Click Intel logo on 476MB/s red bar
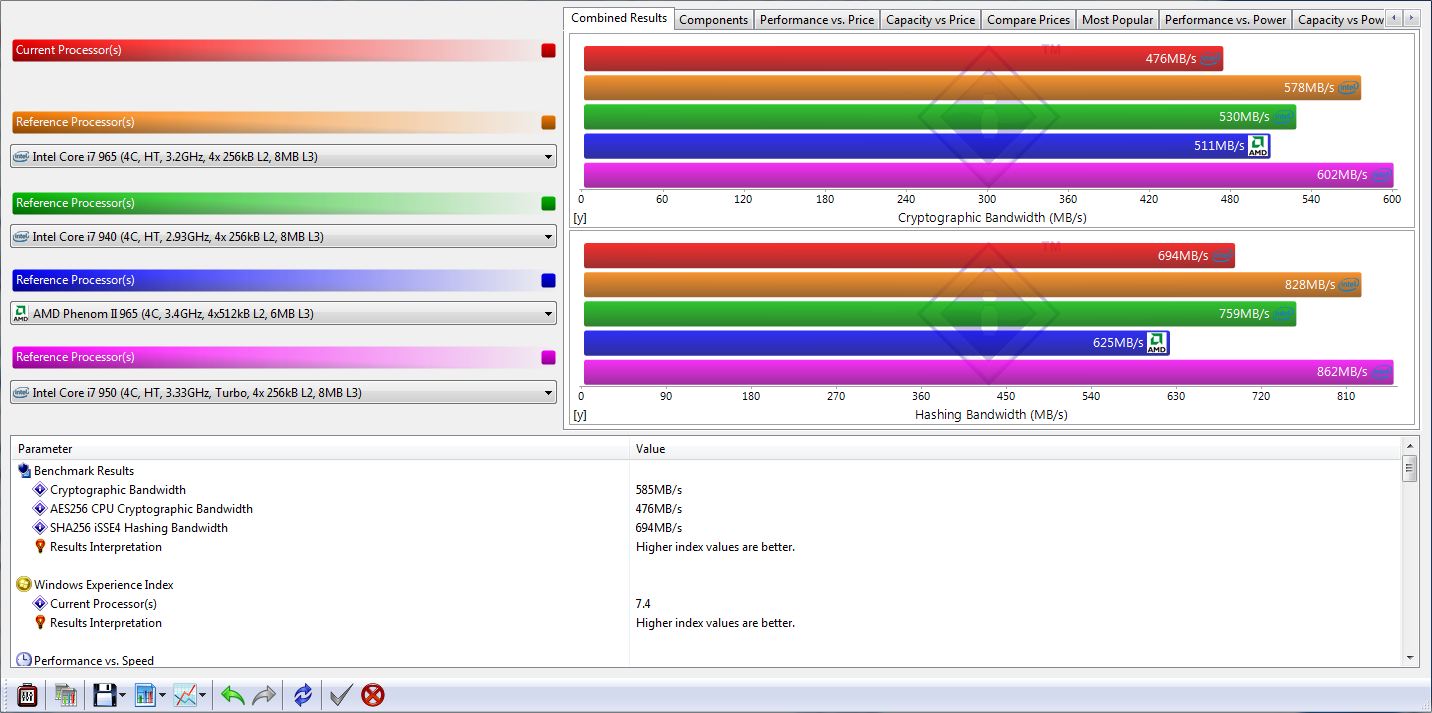This screenshot has width=1432, height=713. 1210,59
